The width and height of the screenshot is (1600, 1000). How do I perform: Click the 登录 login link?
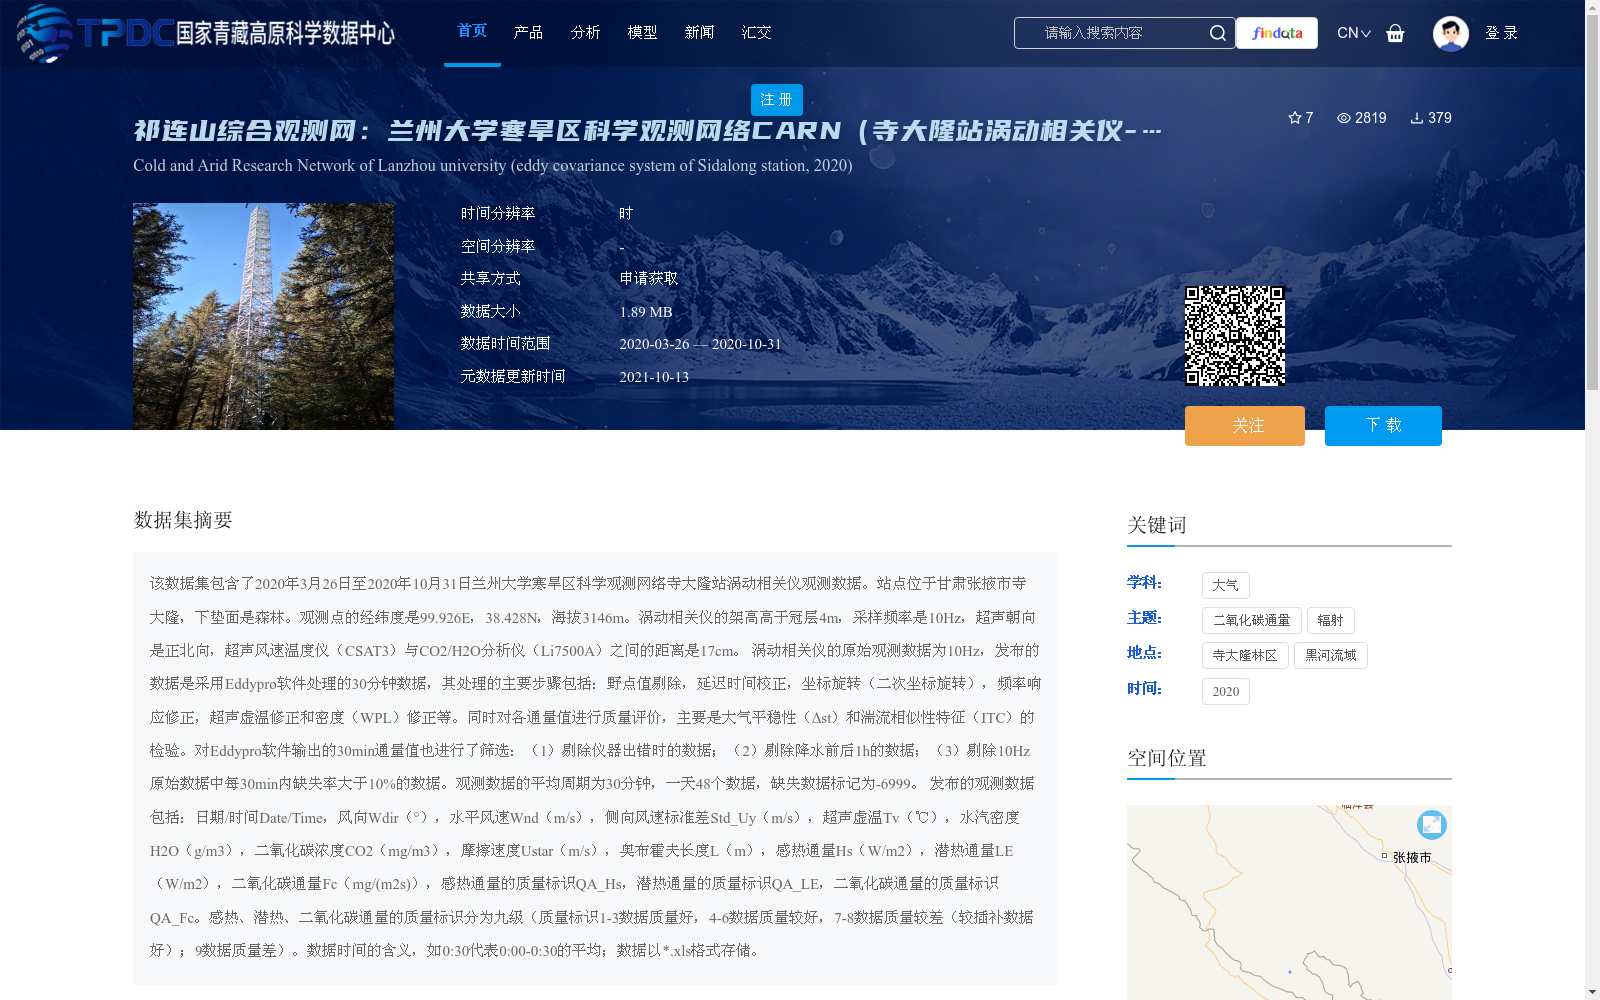tap(1501, 33)
